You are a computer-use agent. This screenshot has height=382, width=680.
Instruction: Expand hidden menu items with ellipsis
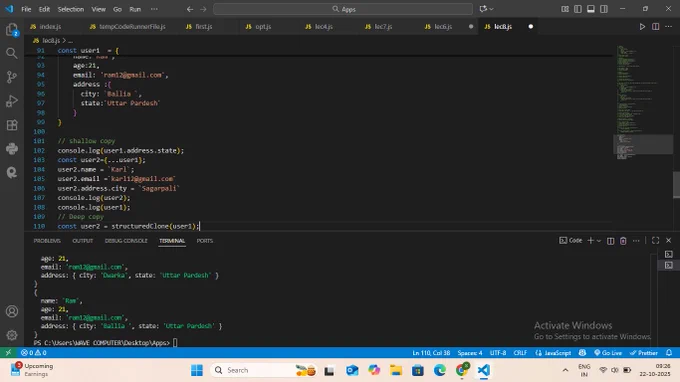pyautogui.click(x=154, y=9)
